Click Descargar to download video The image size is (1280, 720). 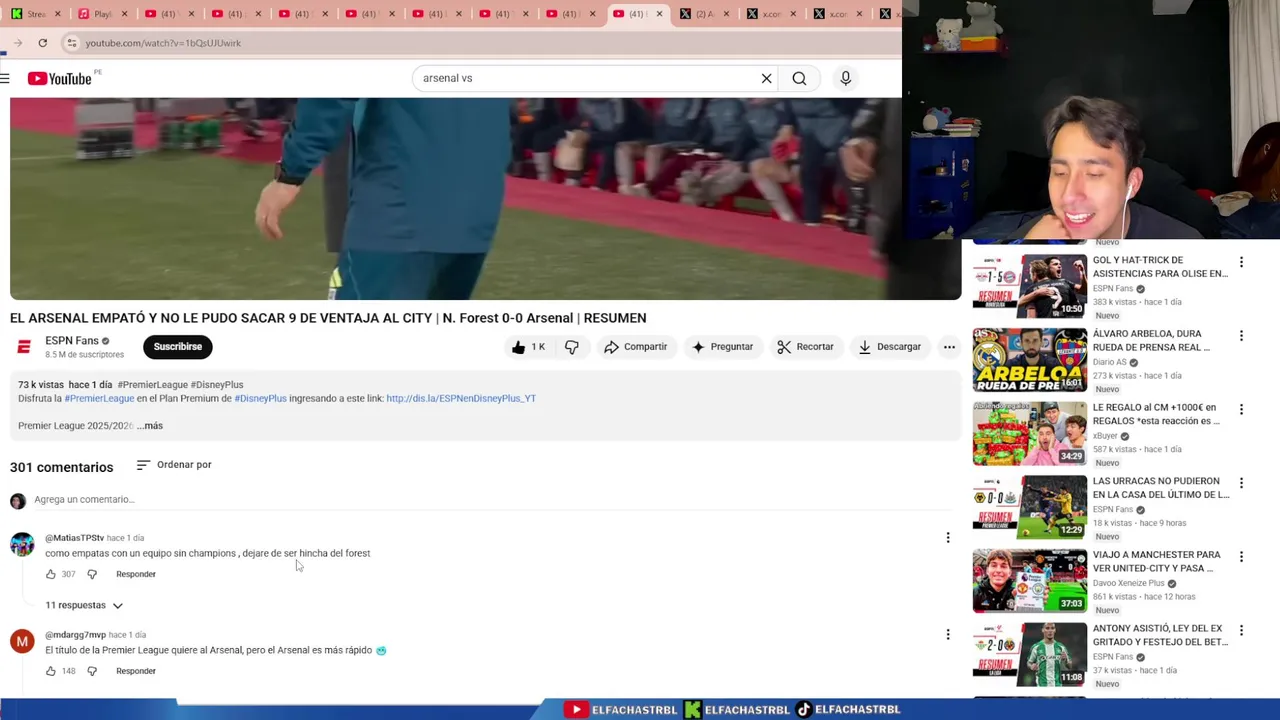(x=889, y=347)
